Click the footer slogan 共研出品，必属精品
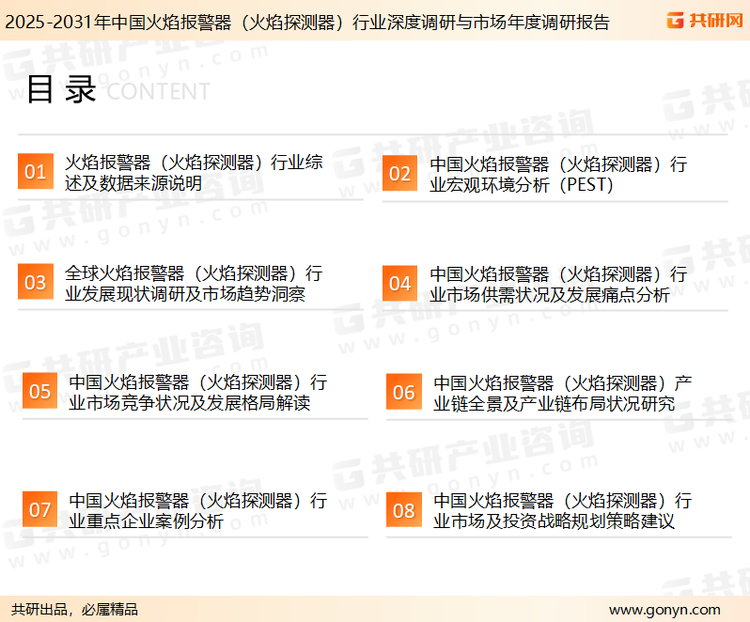 75,609
